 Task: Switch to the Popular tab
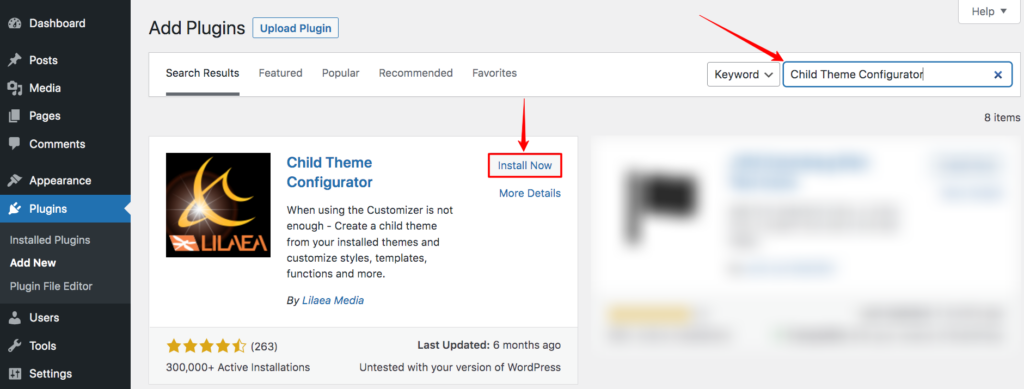coord(340,73)
